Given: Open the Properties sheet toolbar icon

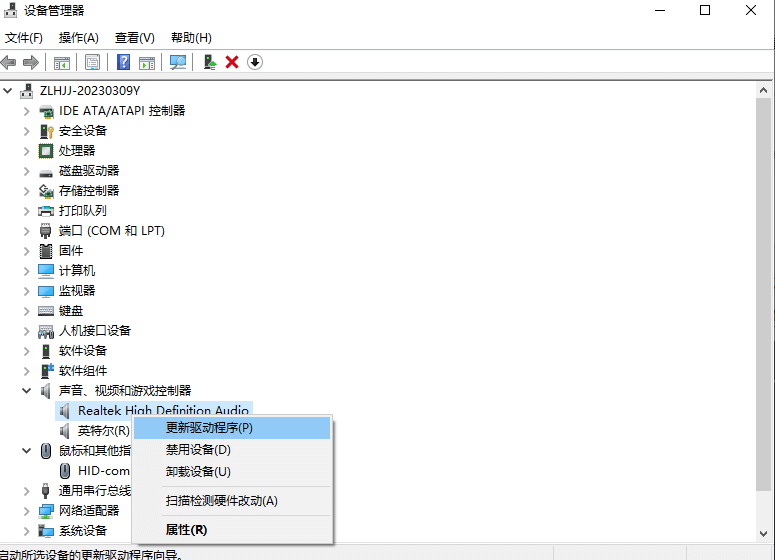Looking at the screenshot, I should click(92, 62).
